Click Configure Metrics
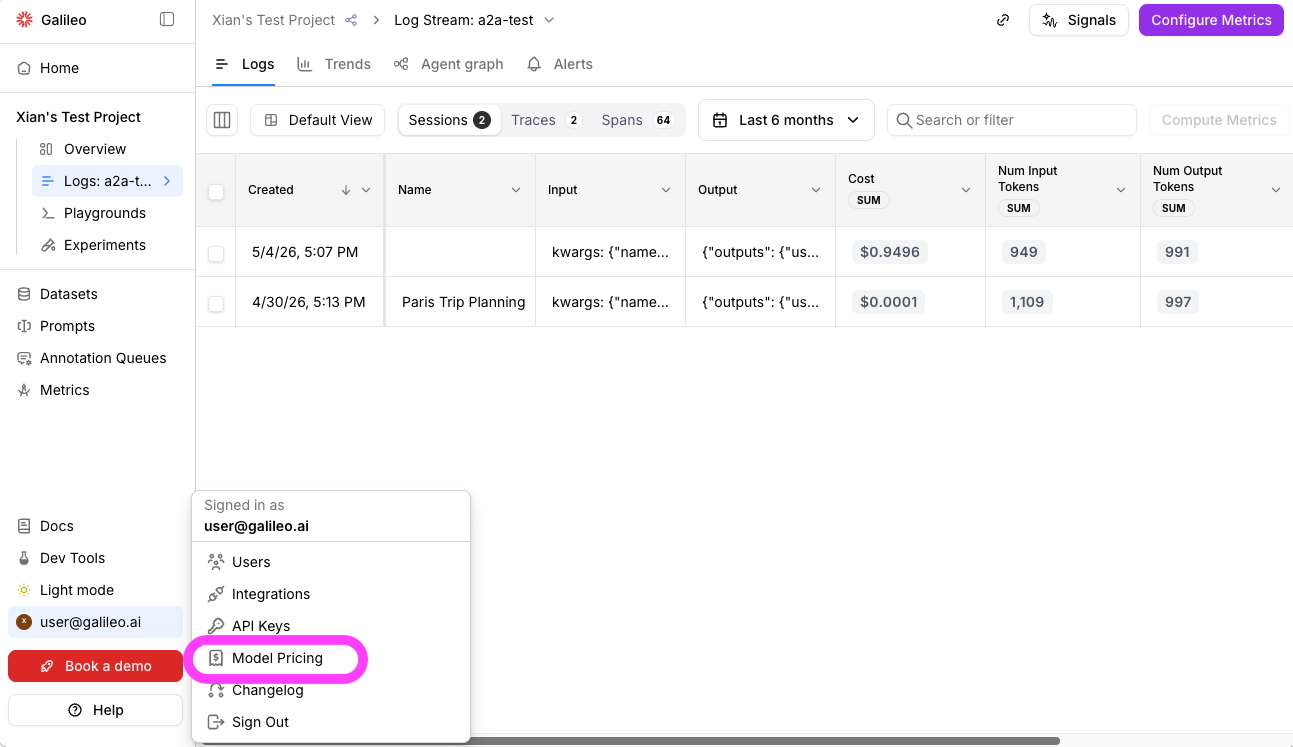This screenshot has height=747, width=1293. (x=1211, y=20)
